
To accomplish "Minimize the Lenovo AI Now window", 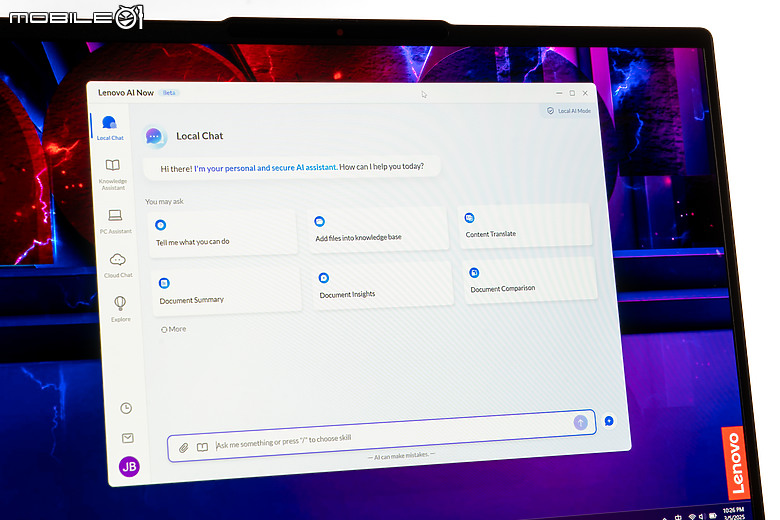I will [x=559, y=93].
